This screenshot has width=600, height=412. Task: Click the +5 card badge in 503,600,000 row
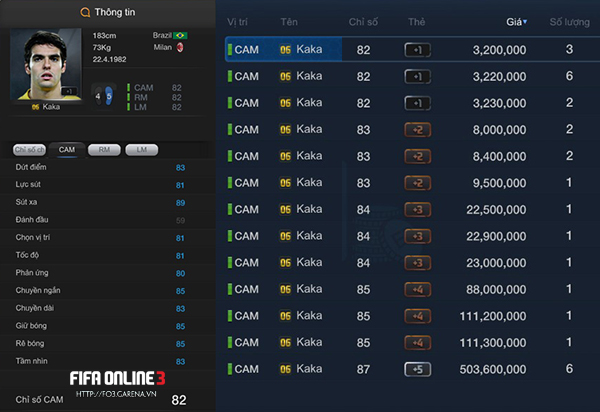[418, 369]
